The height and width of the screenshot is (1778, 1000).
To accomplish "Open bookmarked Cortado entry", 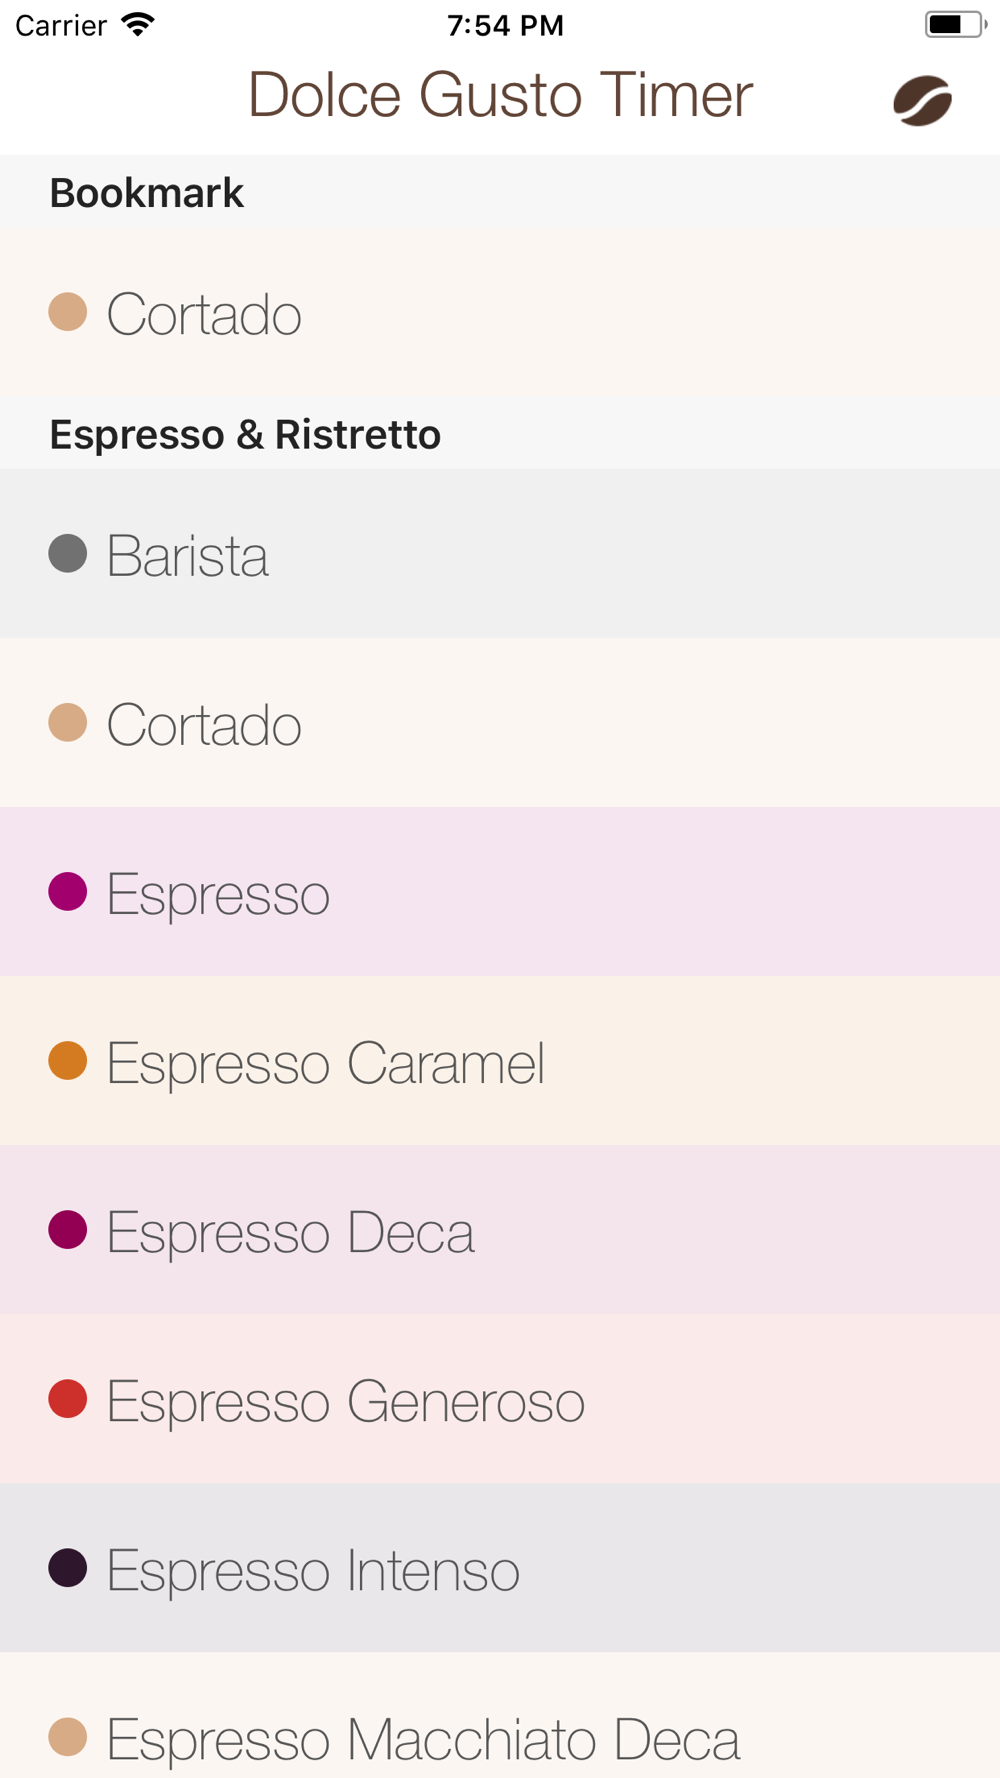I will [x=500, y=313].
